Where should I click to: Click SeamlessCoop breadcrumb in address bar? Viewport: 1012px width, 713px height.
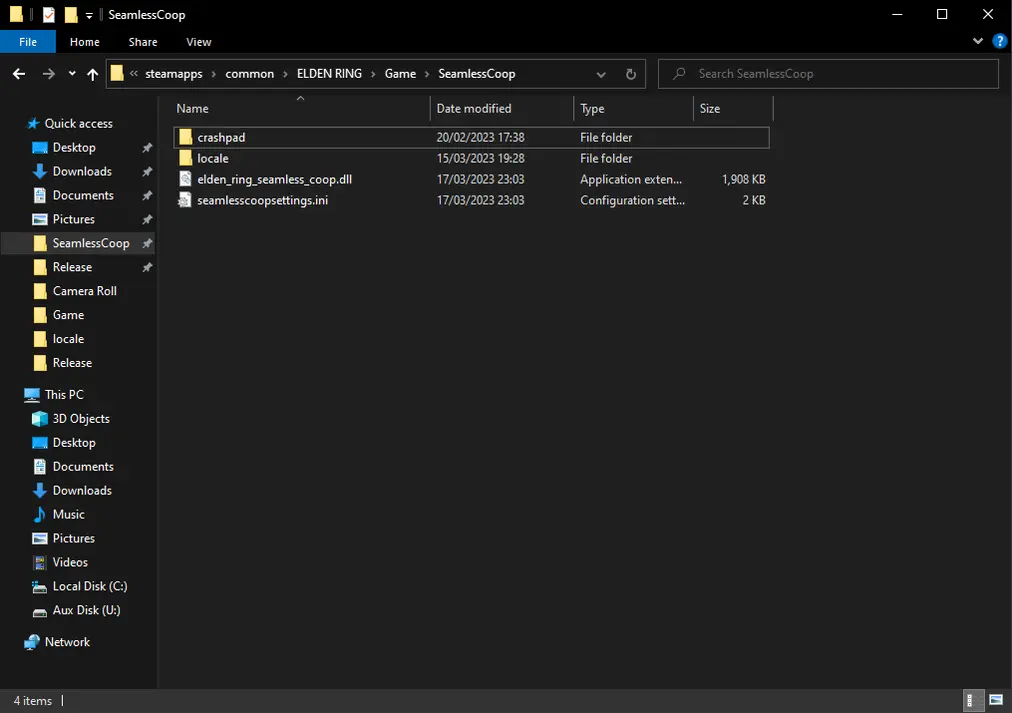[477, 74]
